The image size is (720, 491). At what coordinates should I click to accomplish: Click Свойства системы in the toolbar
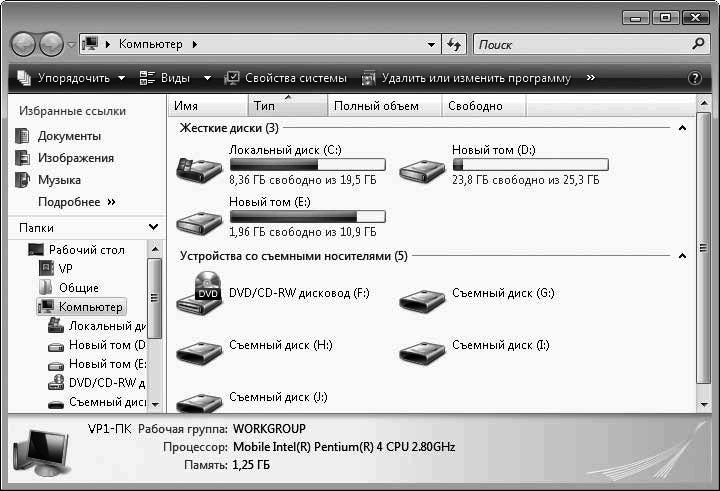[x=286, y=78]
